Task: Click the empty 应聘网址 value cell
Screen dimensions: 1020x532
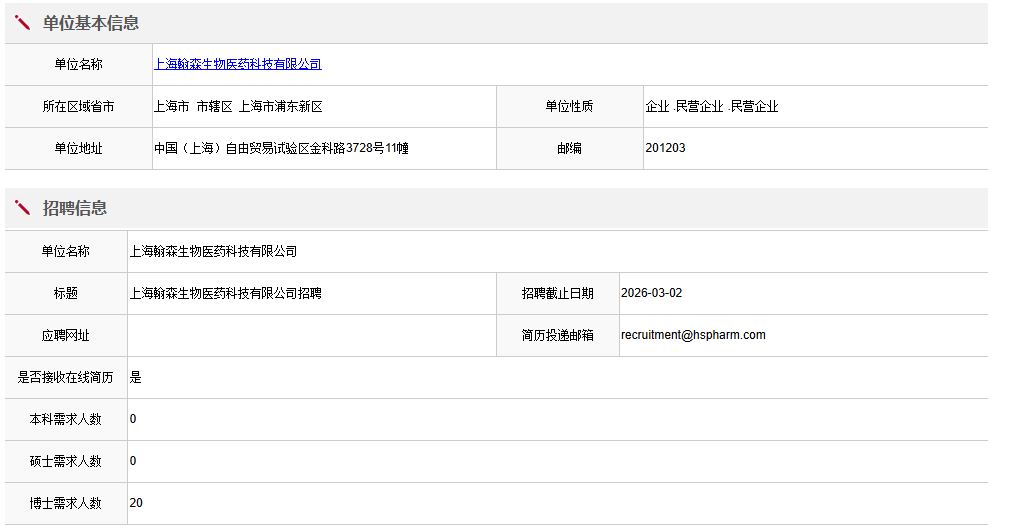Action: tap(311, 335)
